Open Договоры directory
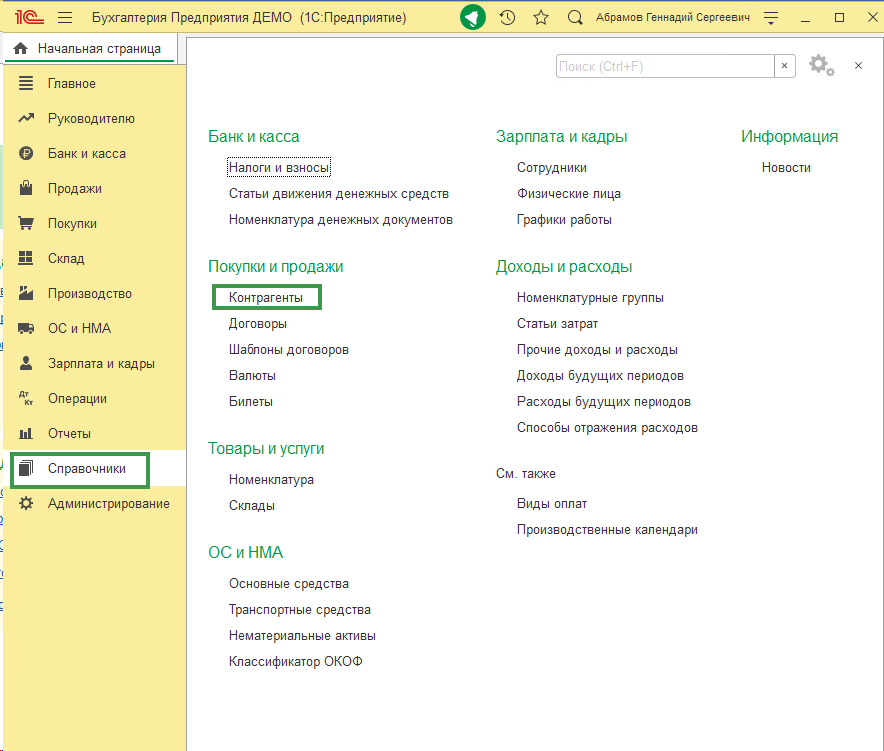This screenshot has width=884, height=751. [258, 324]
